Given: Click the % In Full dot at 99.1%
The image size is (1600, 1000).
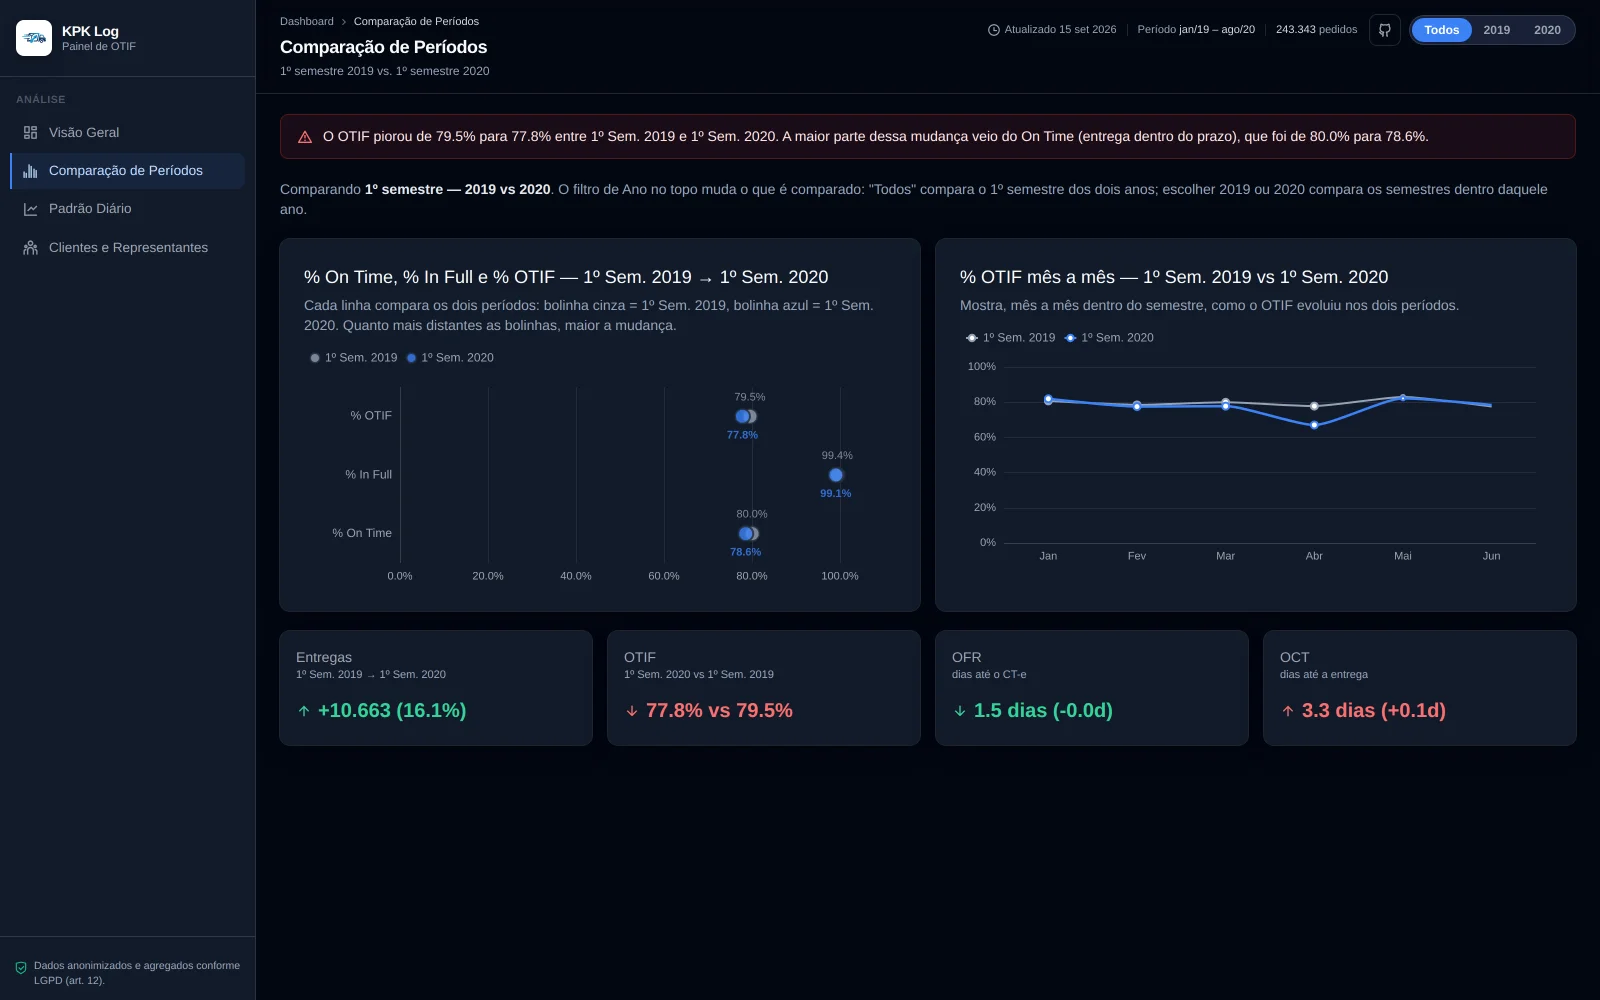Looking at the screenshot, I should [836, 476].
